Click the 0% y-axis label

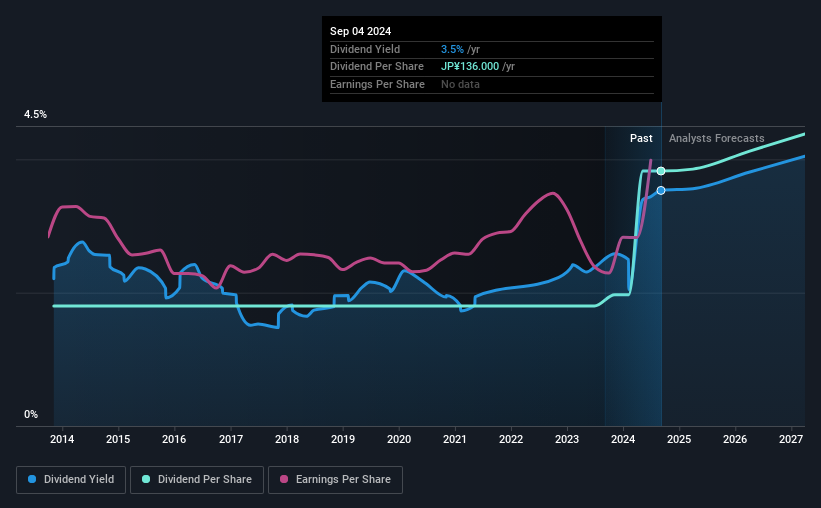click(x=31, y=414)
